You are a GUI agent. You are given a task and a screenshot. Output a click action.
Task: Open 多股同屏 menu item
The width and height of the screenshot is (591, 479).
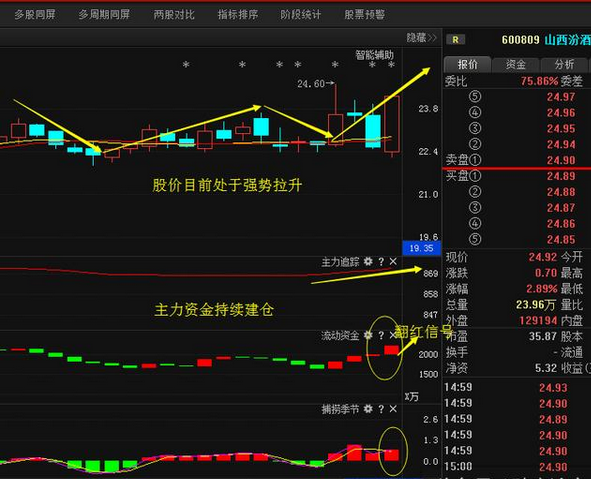[35, 15]
